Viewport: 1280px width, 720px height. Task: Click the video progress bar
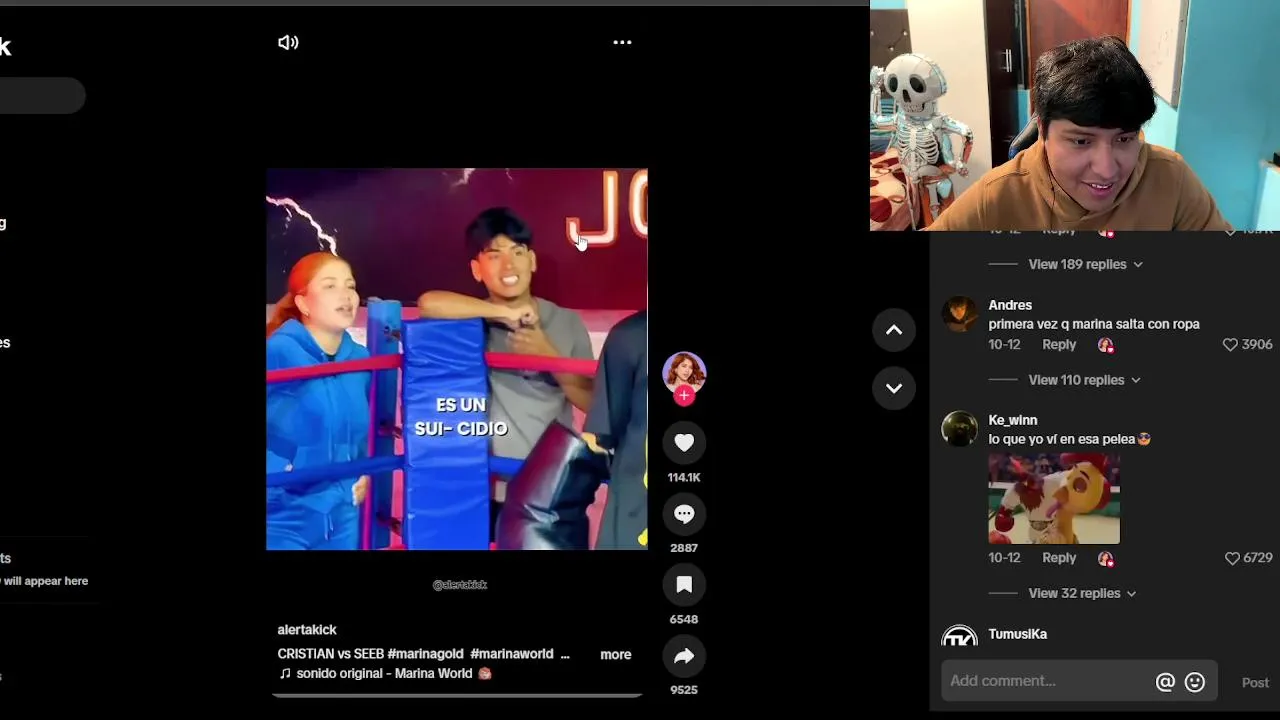pos(457,695)
